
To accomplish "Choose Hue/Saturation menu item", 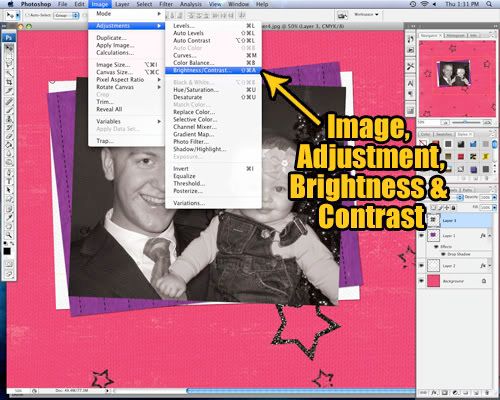I will pyautogui.click(x=213, y=90).
